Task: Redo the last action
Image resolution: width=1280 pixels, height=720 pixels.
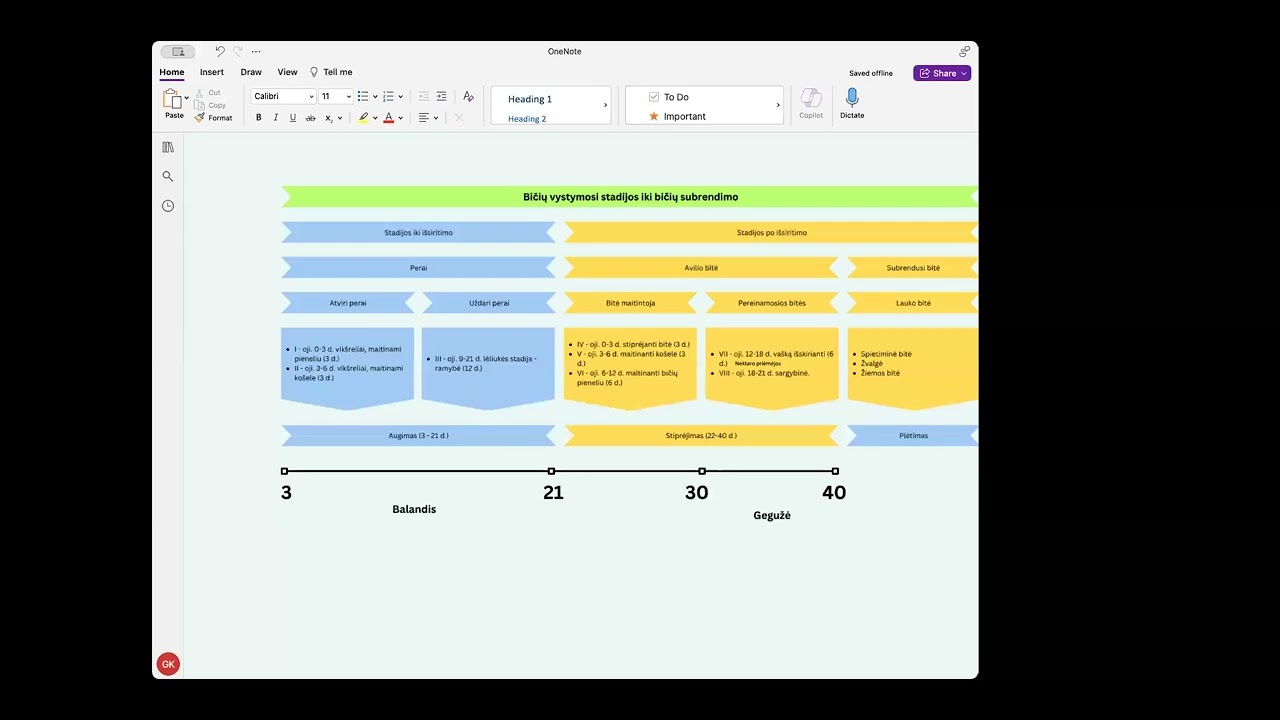Action: pyautogui.click(x=238, y=51)
